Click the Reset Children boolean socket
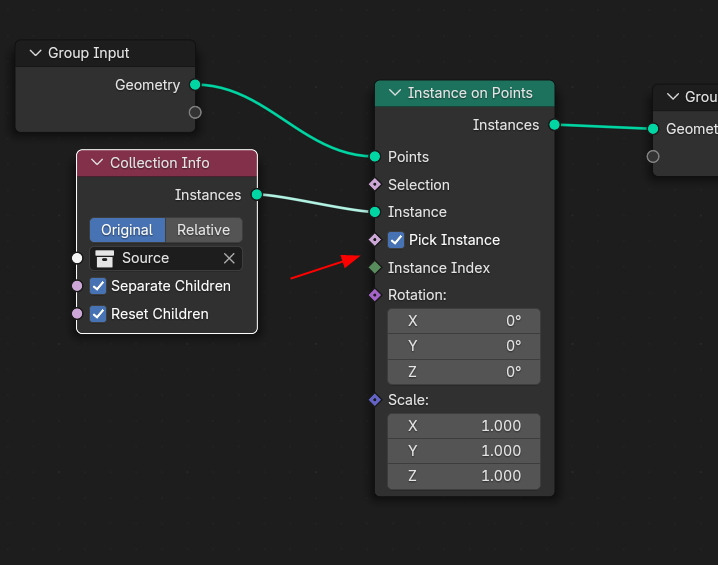The width and height of the screenshot is (718, 565). (x=77, y=314)
